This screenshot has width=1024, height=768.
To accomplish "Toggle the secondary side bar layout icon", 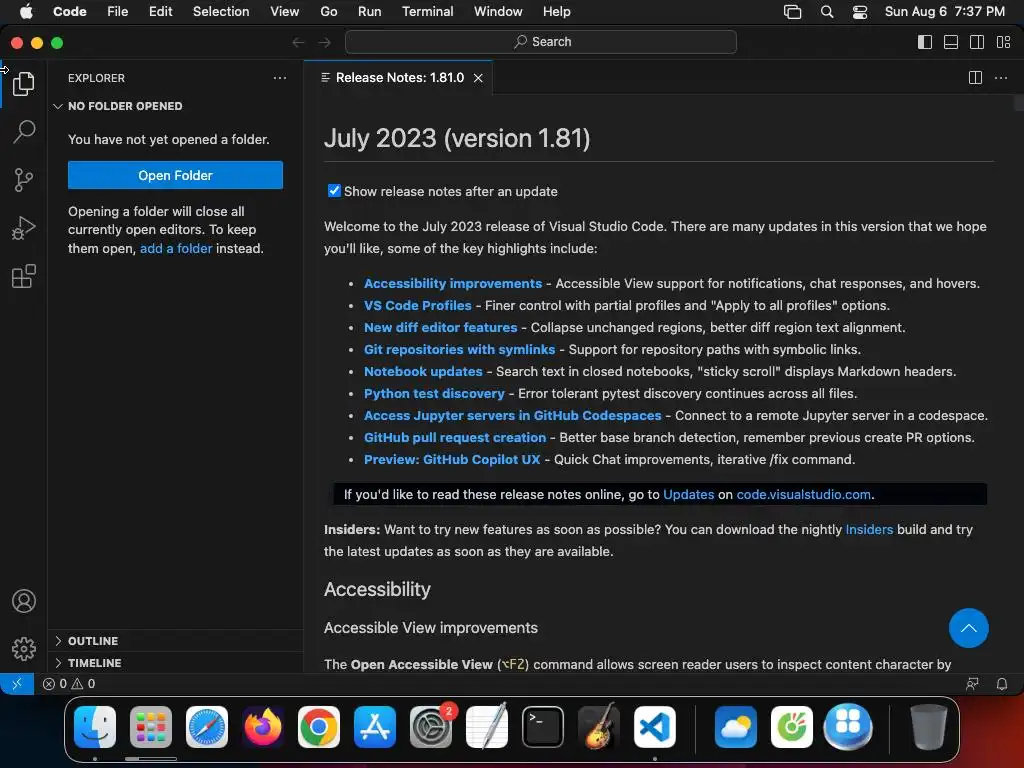I will (x=977, y=42).
